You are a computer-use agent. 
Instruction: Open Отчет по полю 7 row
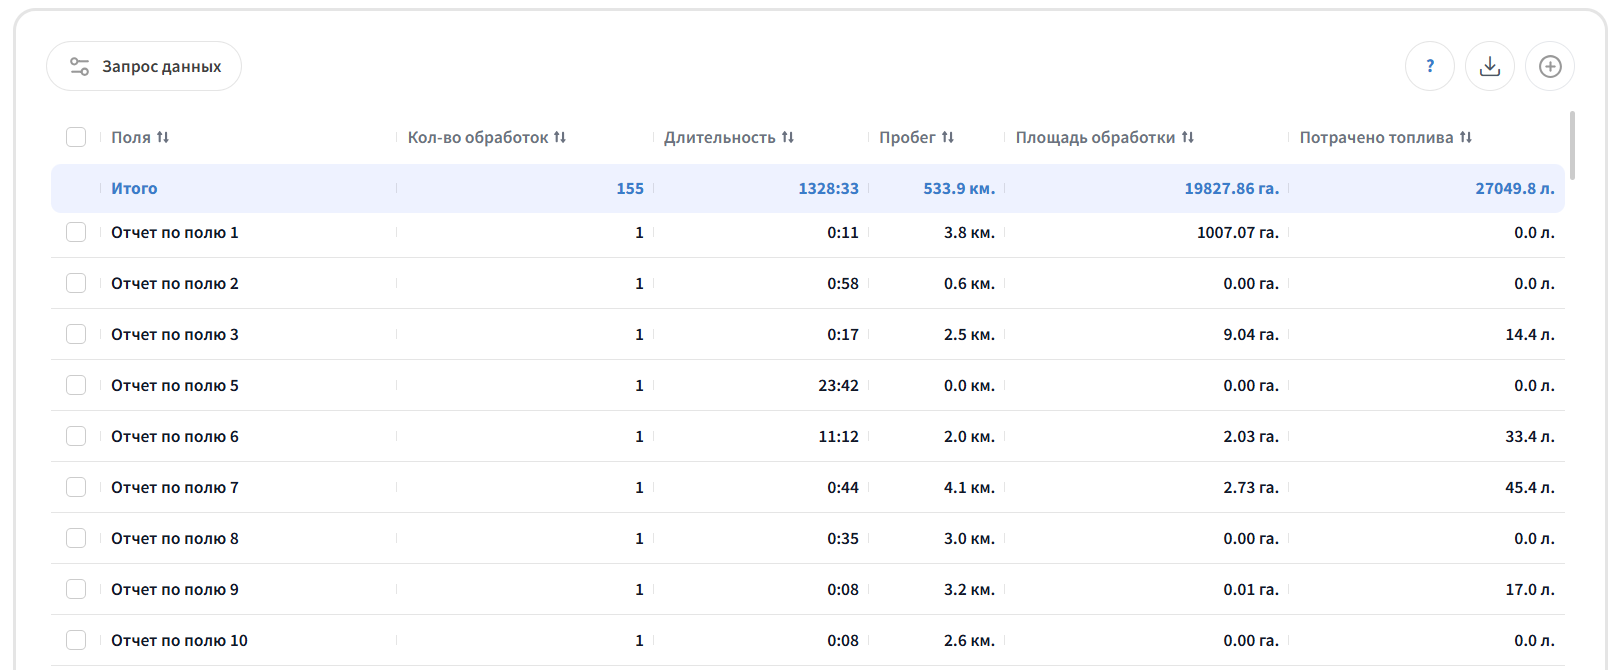point(808,487)
